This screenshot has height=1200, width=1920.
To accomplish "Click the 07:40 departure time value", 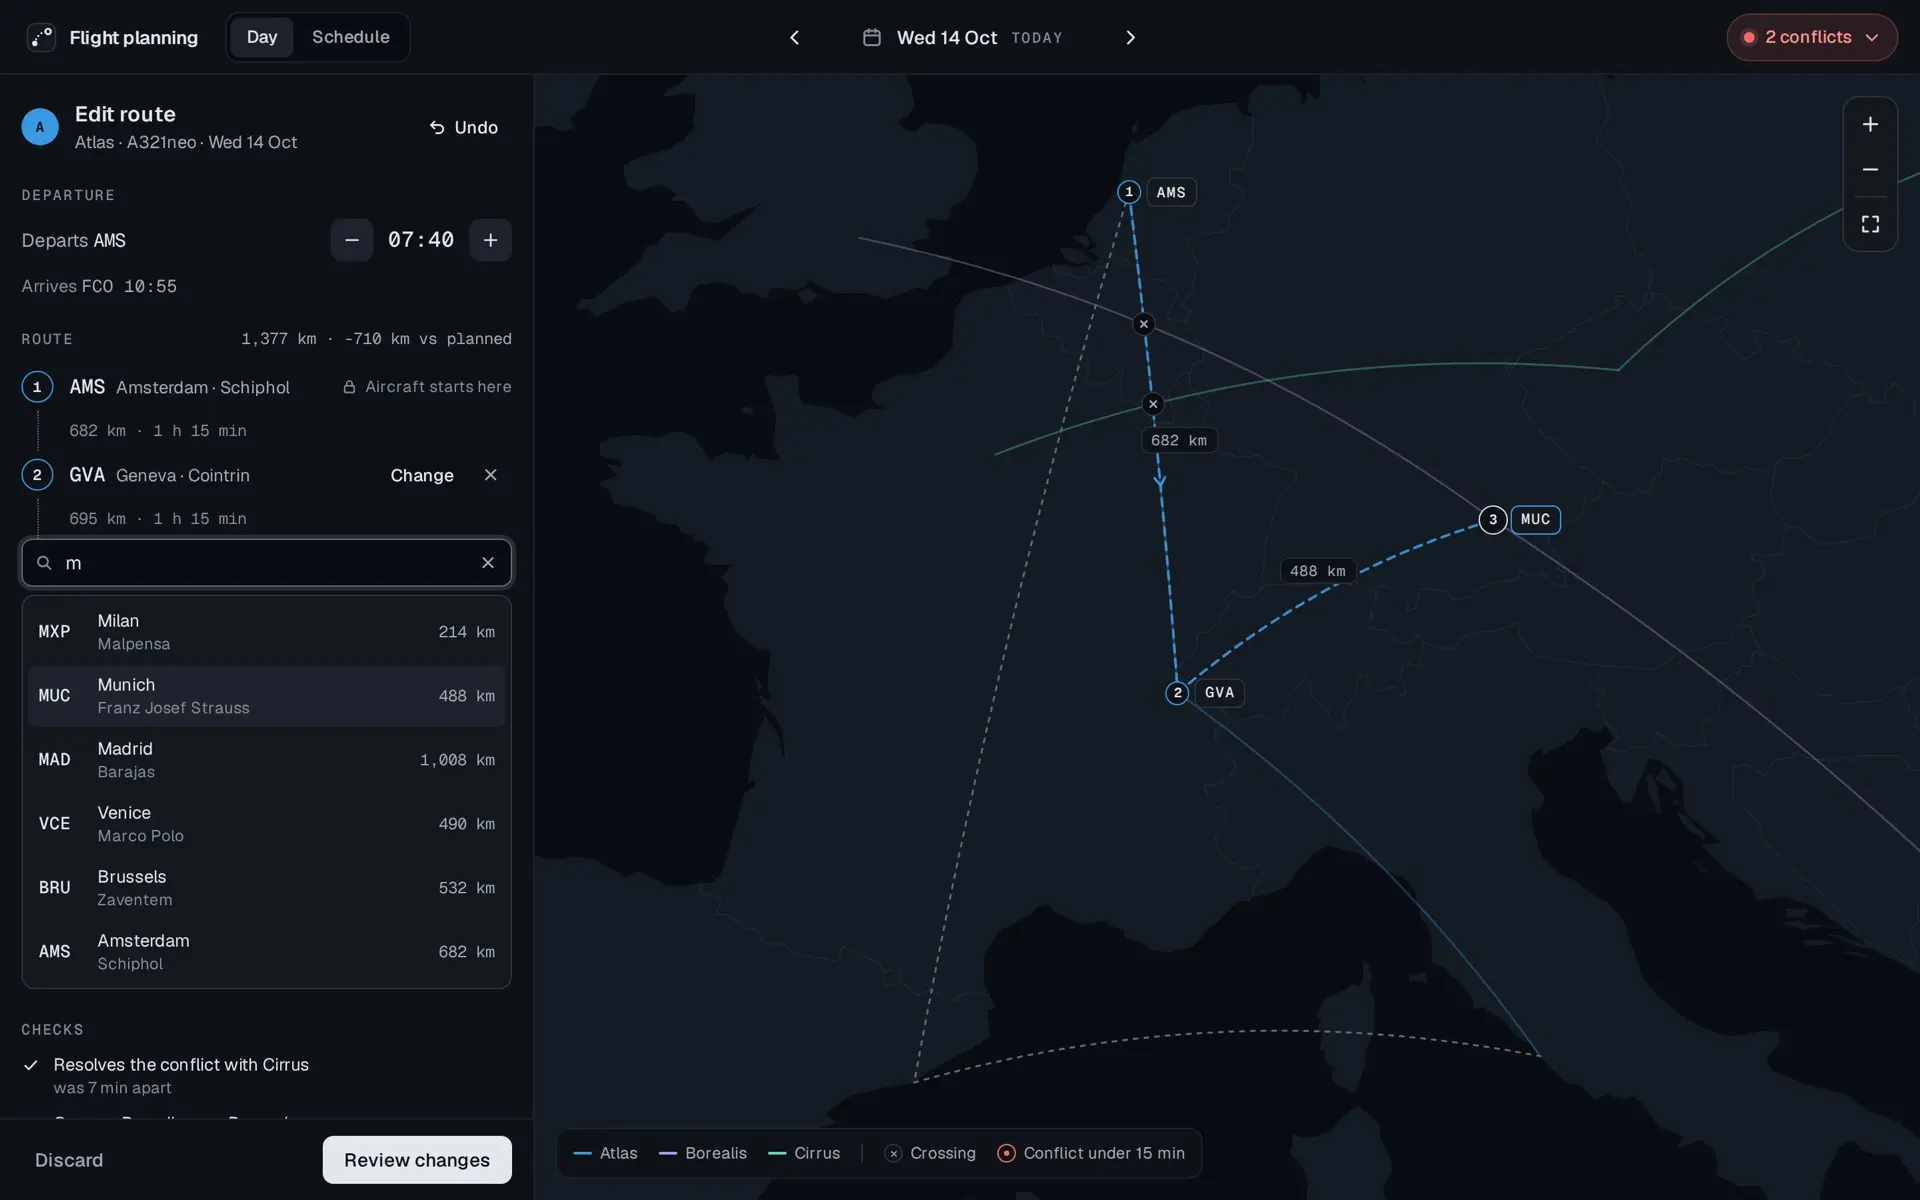I will 421,240.
